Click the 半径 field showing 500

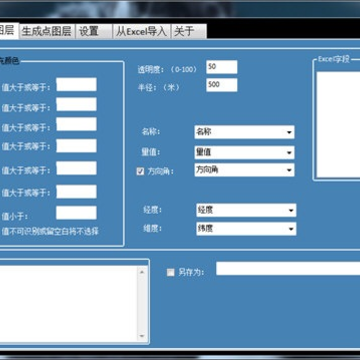(222, 85)
